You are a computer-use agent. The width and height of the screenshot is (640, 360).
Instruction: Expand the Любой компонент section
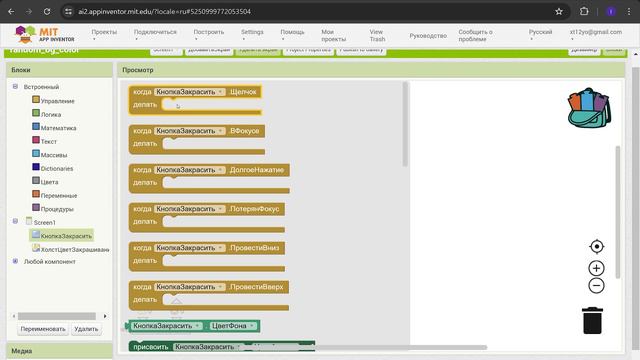[x=15, y=261]
